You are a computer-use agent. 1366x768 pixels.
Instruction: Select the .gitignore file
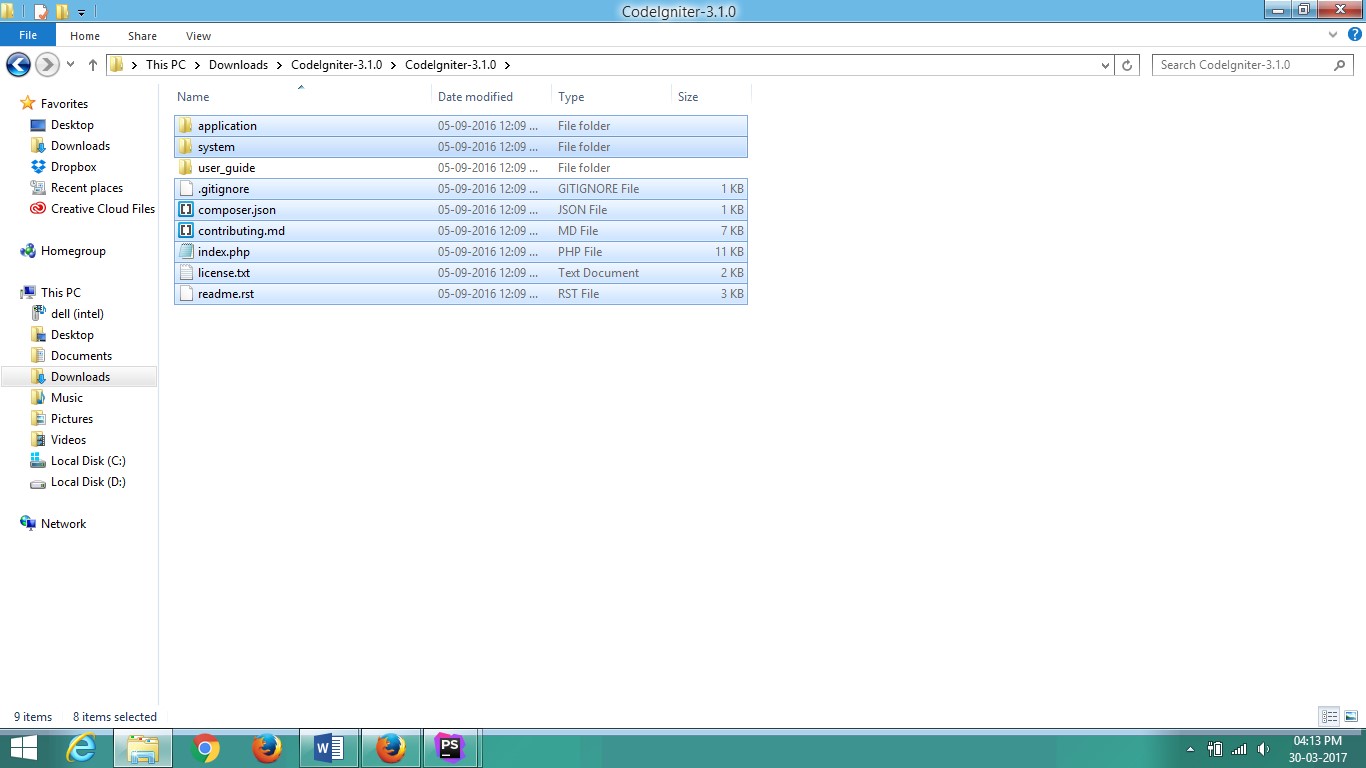click(x=461, y=189)
